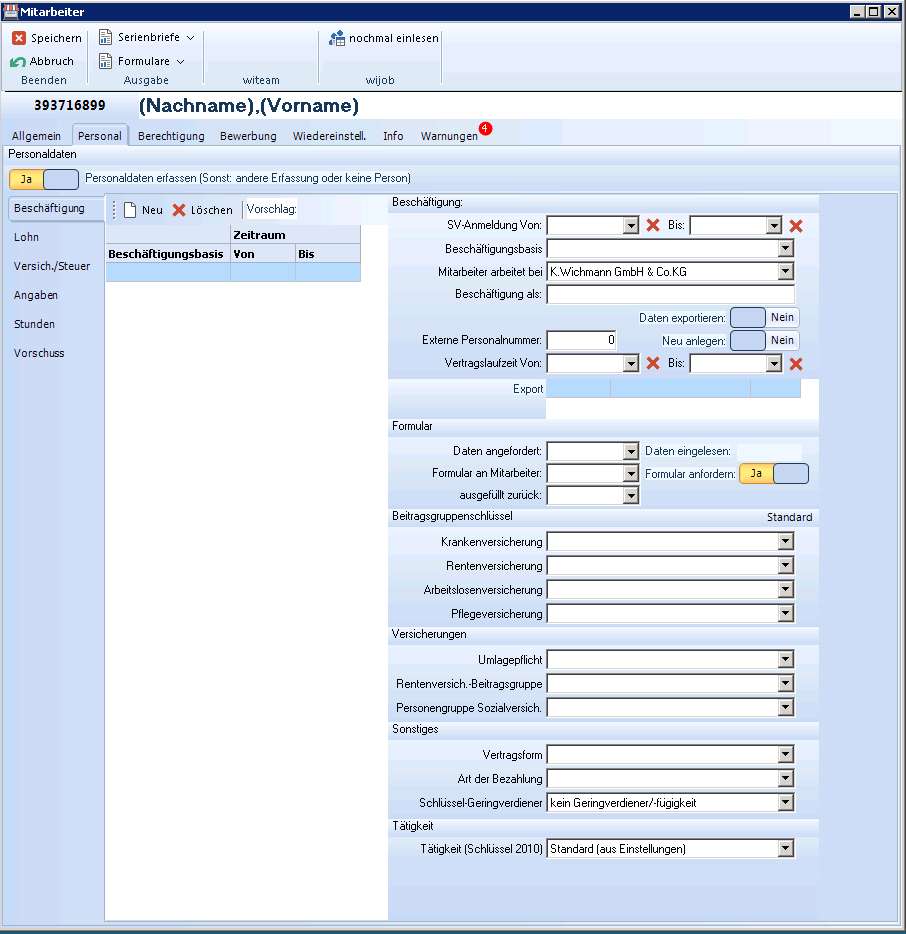Click the Neu blank page icon

[130, 210]
